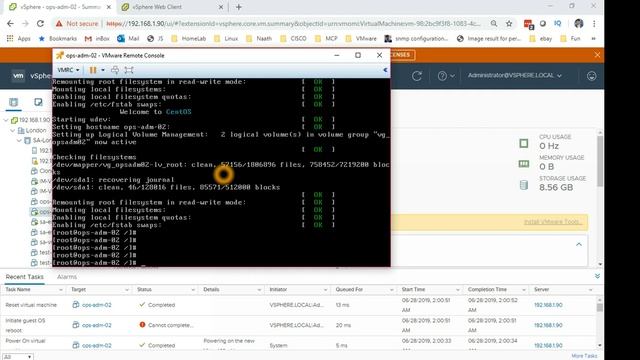This screenshot has width=640, height=360.
Task: Go back using browser back arrow
Action: pyautogui.click(x=10, y=24)
